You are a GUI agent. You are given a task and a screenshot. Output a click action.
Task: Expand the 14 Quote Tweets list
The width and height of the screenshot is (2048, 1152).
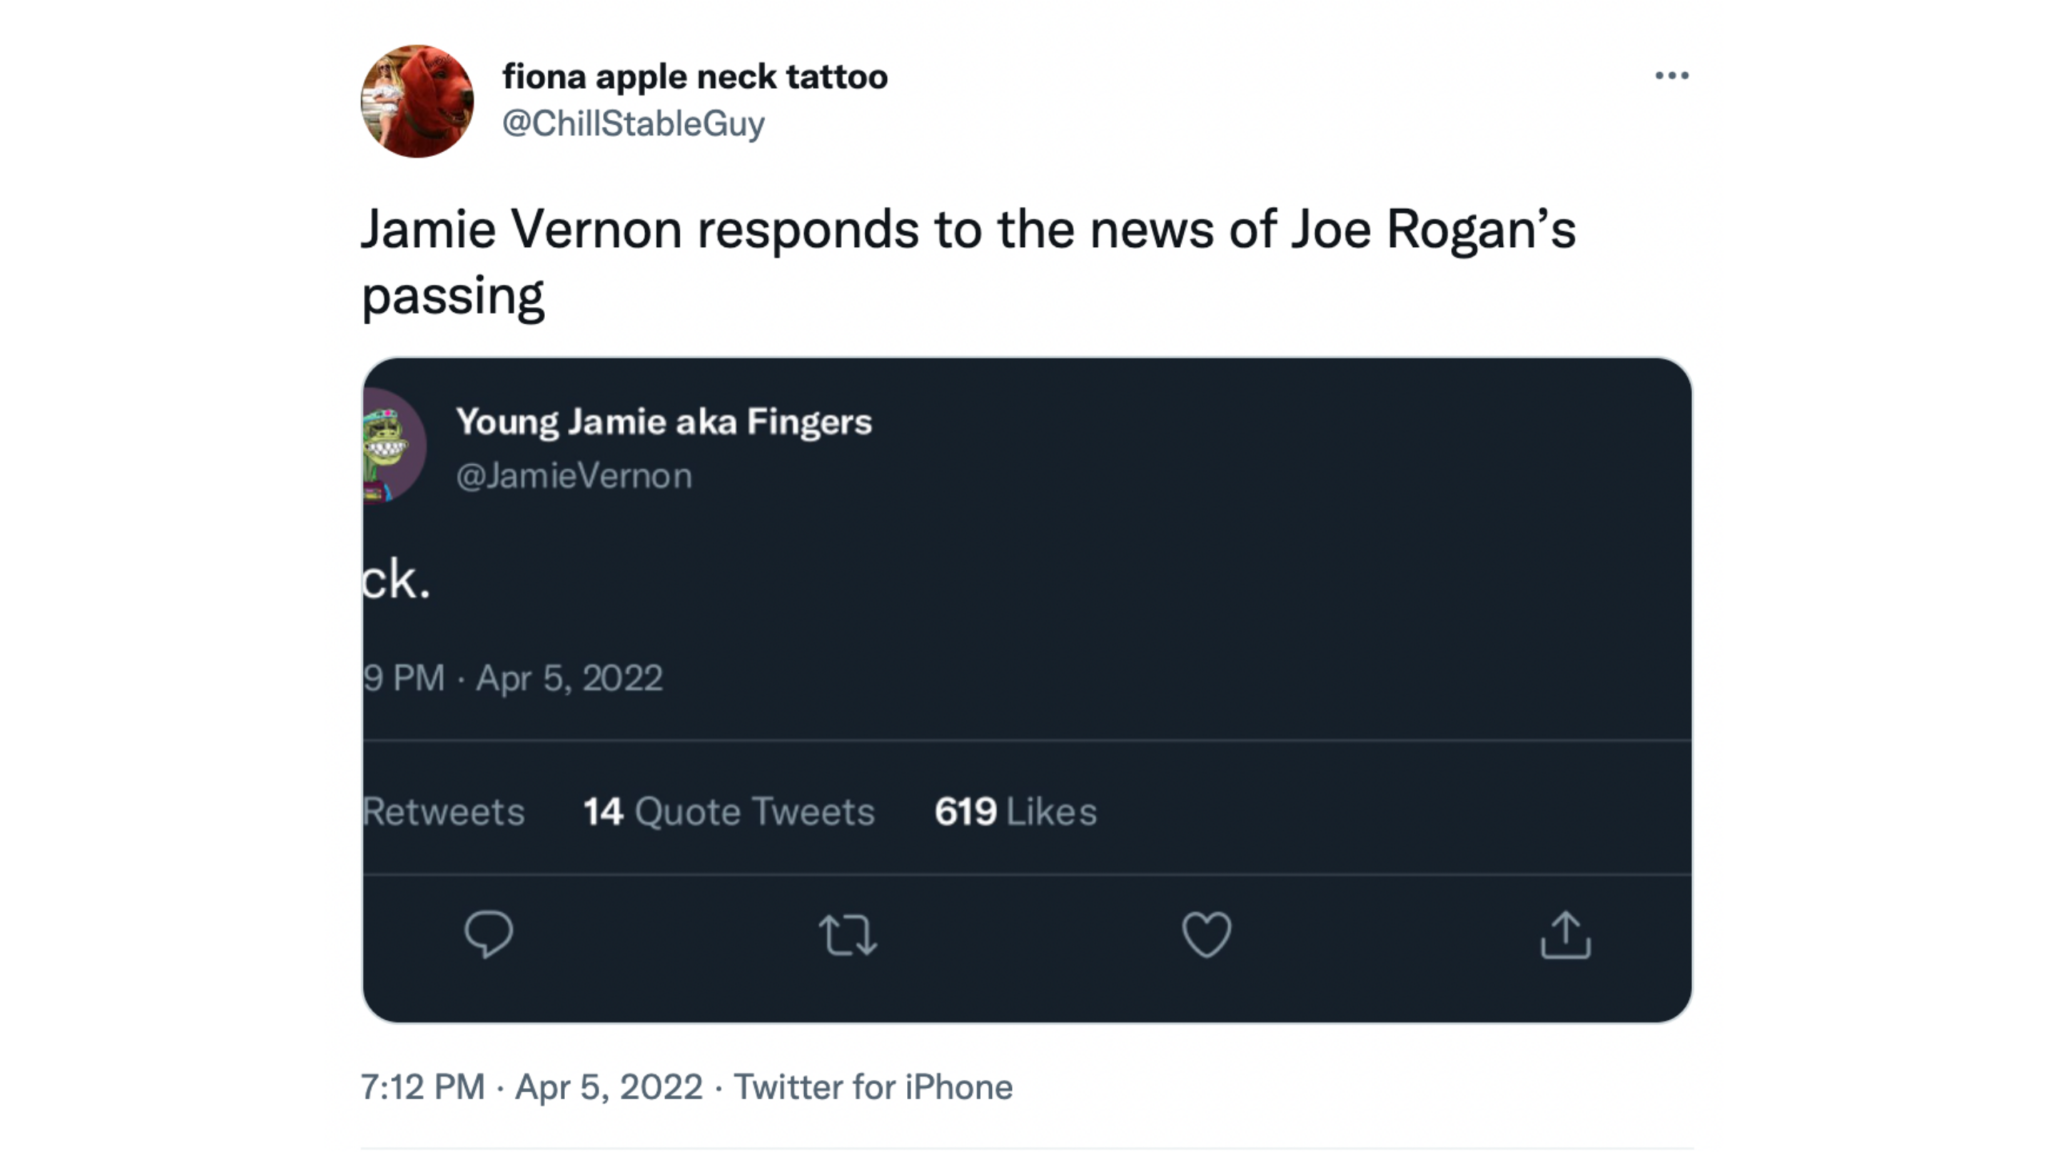coord(729,812)
